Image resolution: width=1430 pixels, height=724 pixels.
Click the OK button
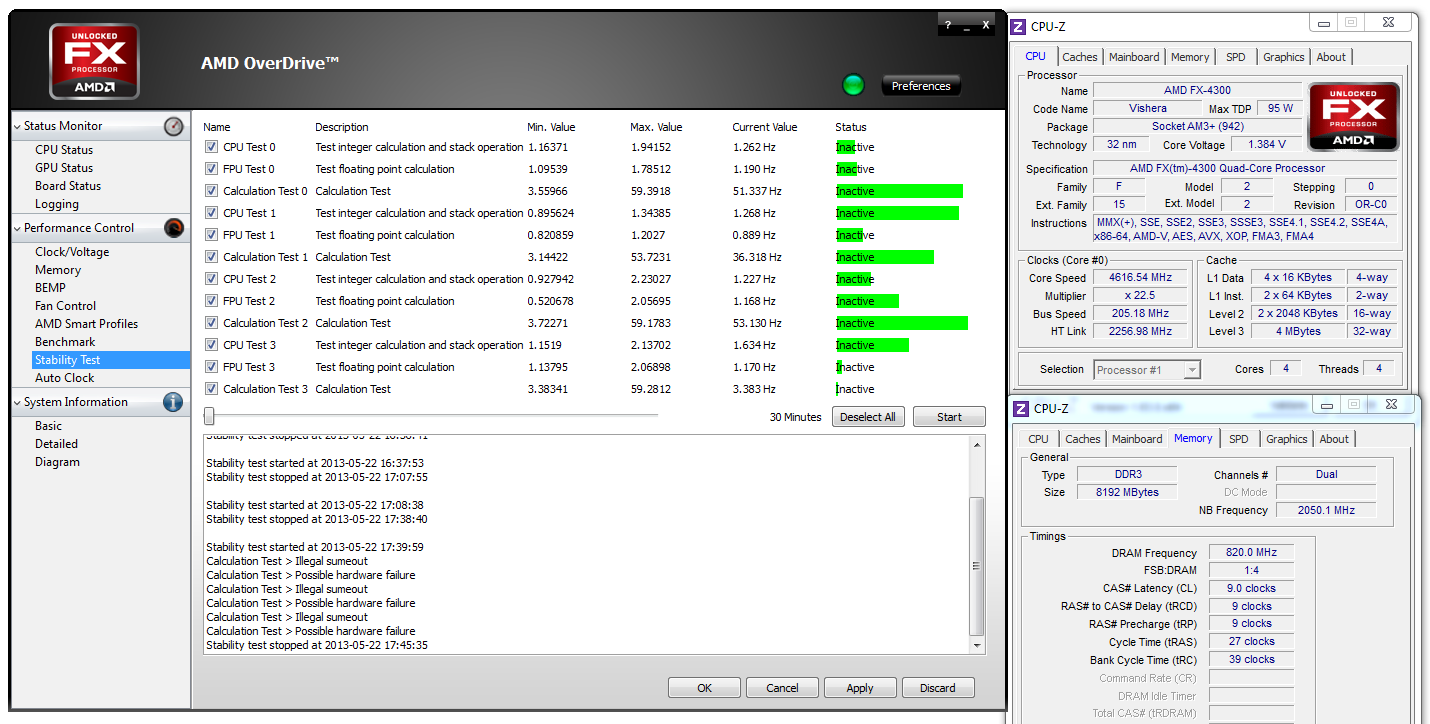pos(705,688)
